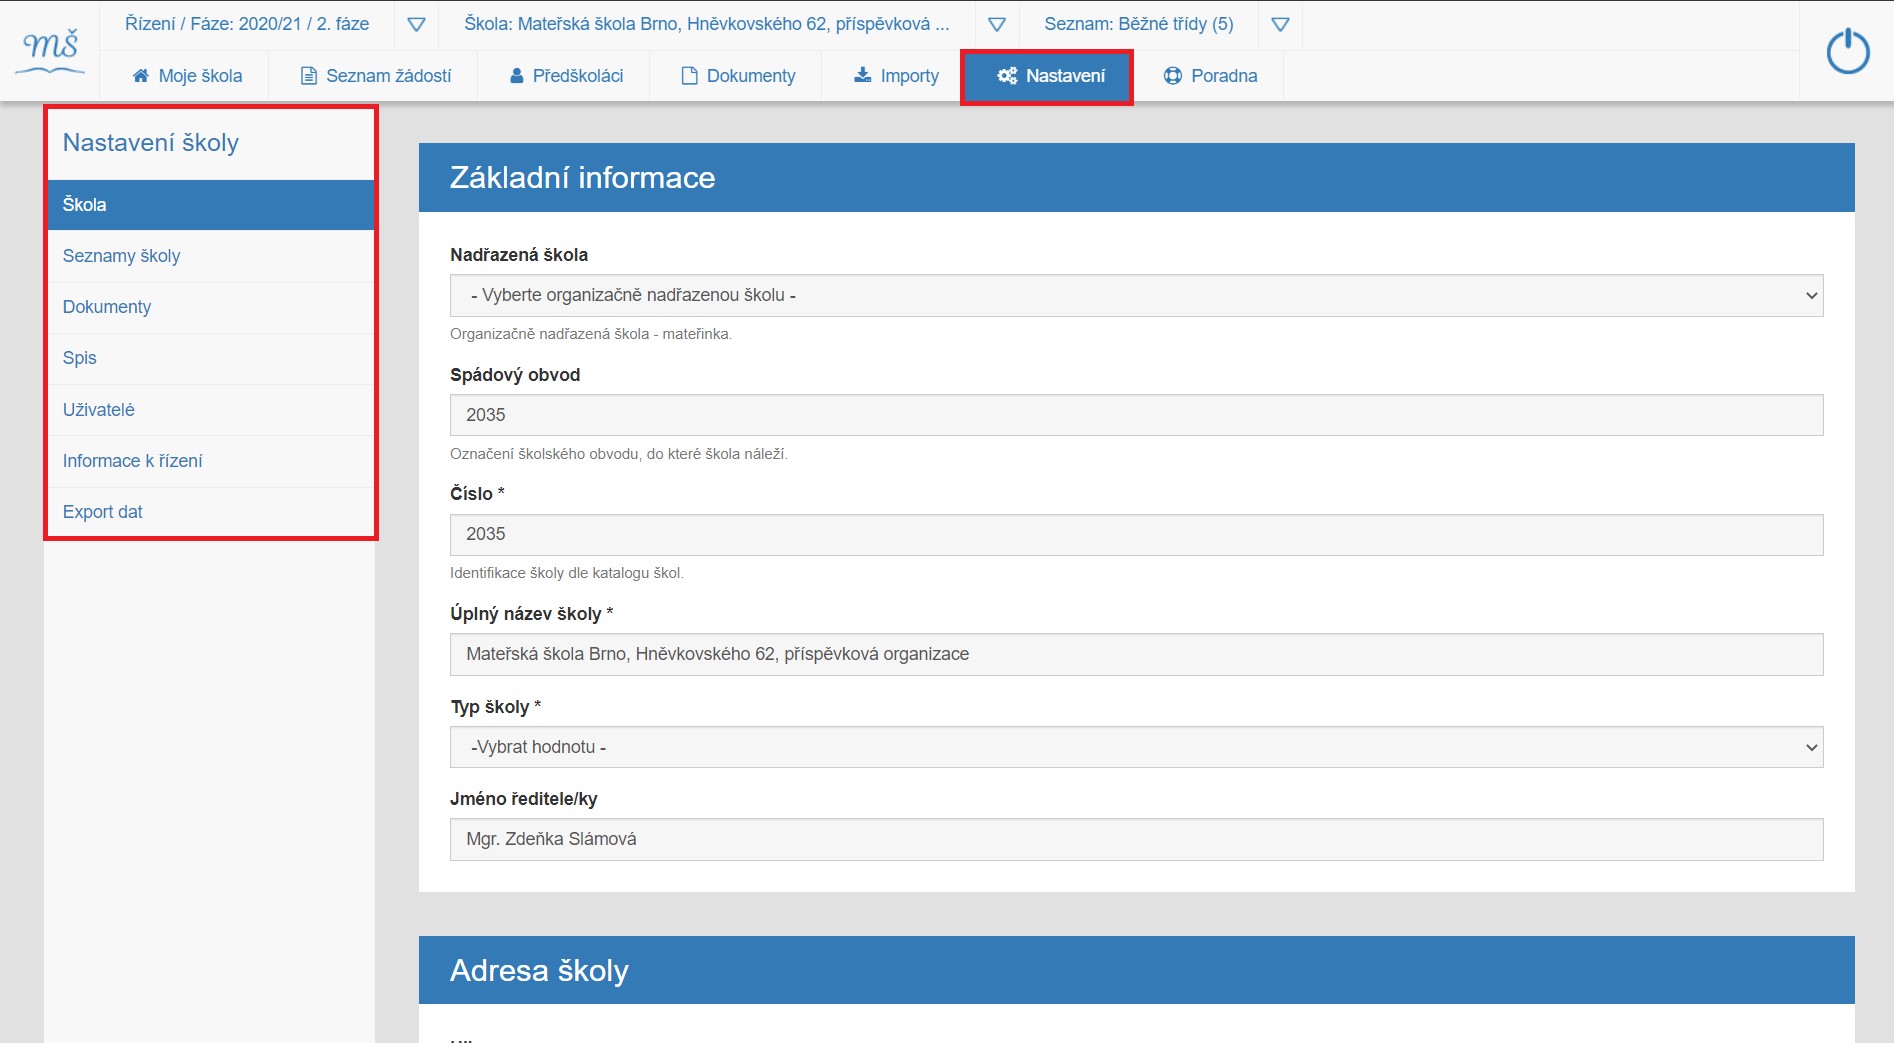Open Dokumenty in the sidebar
The height and width of the screenshot is (1043, 1894).
pos(211,307)
